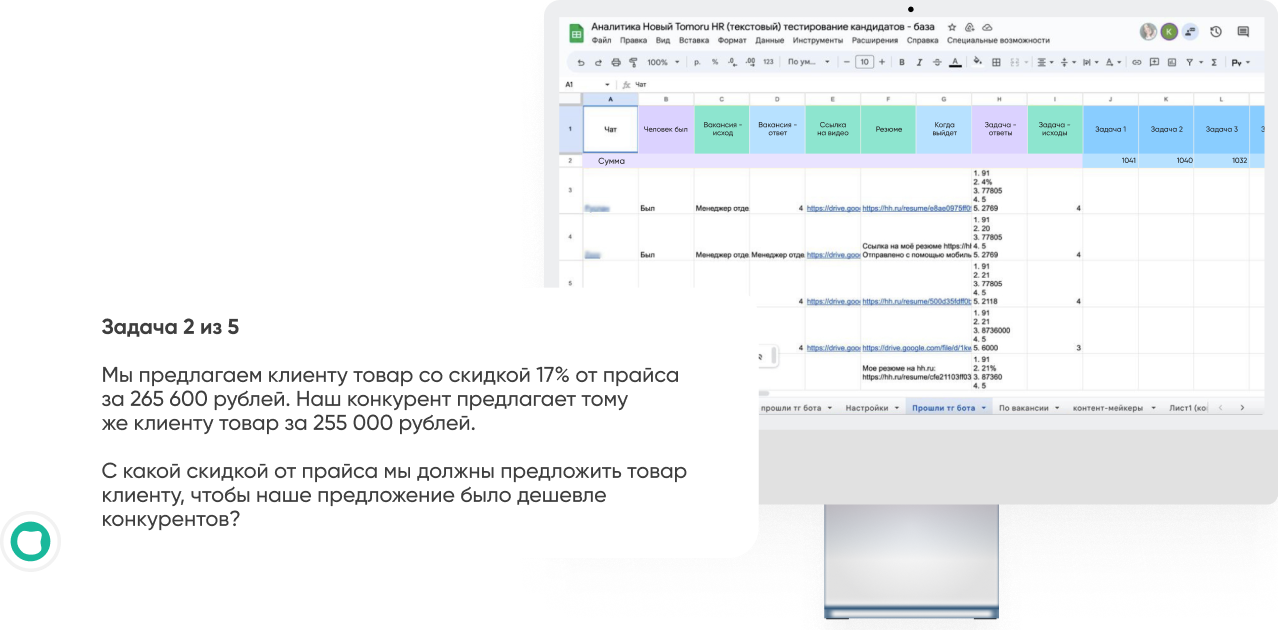Format cell as percent
Viewport: 1278px width, 630px height.
[x=715, y=62]
